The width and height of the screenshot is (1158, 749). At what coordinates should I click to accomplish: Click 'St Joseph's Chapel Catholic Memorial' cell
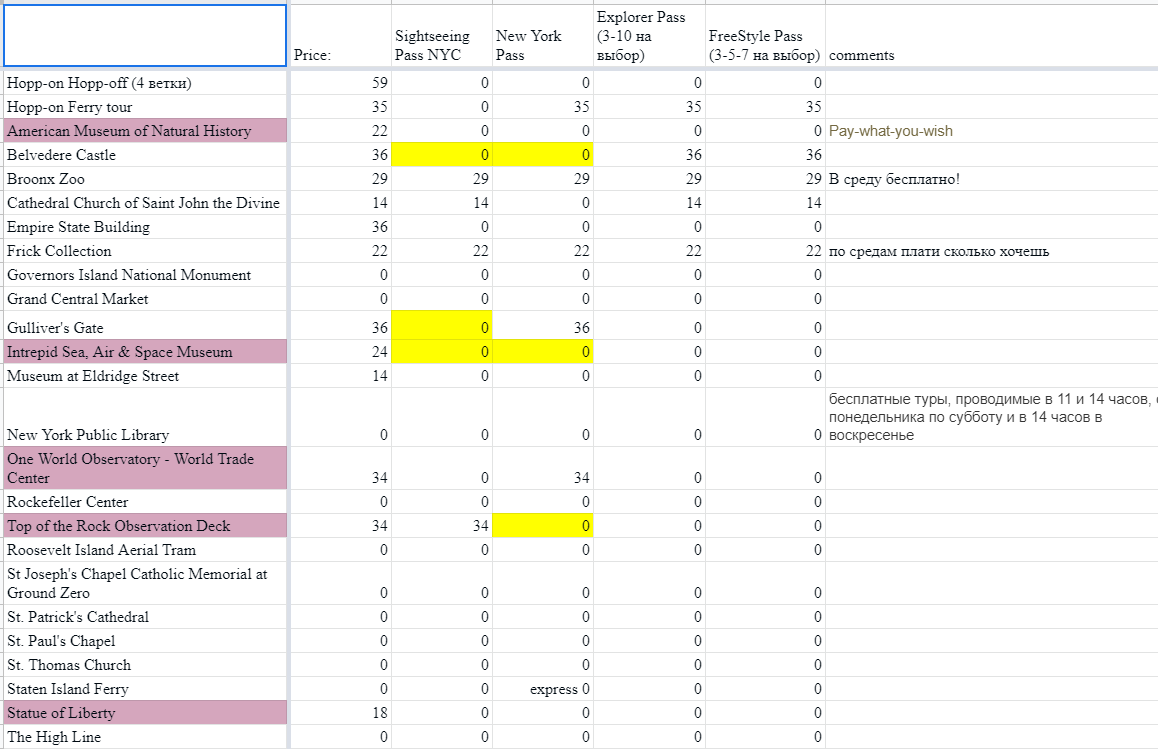point(145,584)
